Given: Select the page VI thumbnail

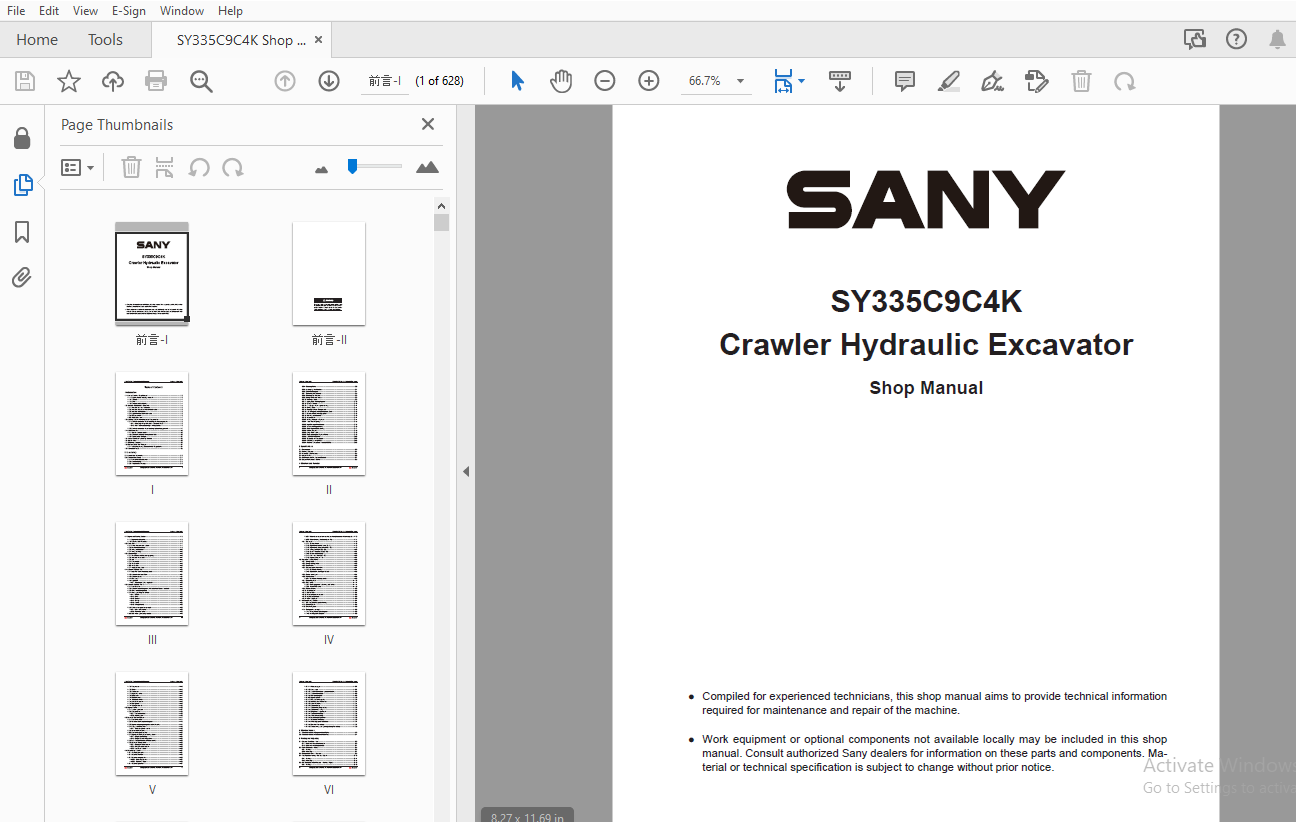Looking at the screenshot, I should pyautogui.click(x=329, y=724).
